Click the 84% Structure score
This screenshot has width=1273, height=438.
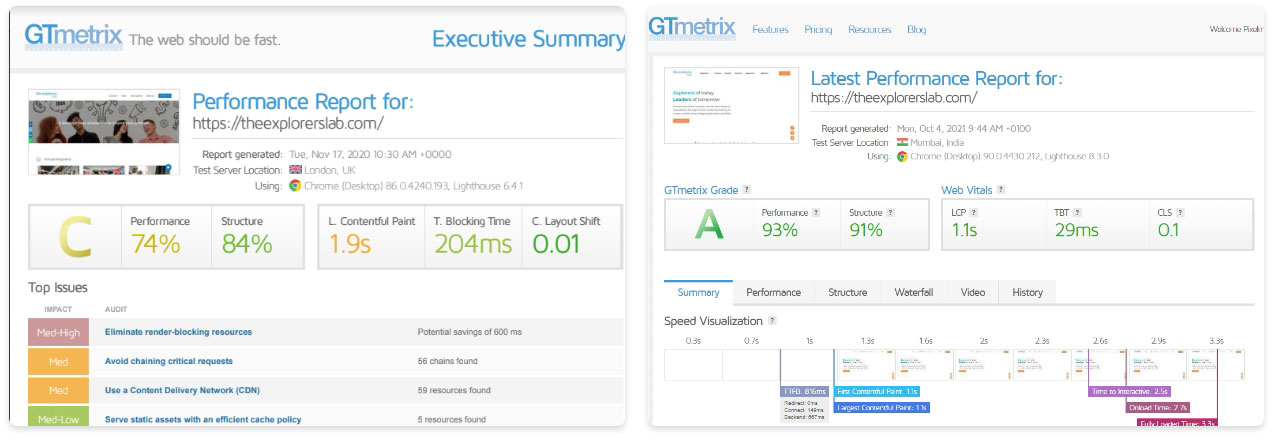[x=246, y=244]
